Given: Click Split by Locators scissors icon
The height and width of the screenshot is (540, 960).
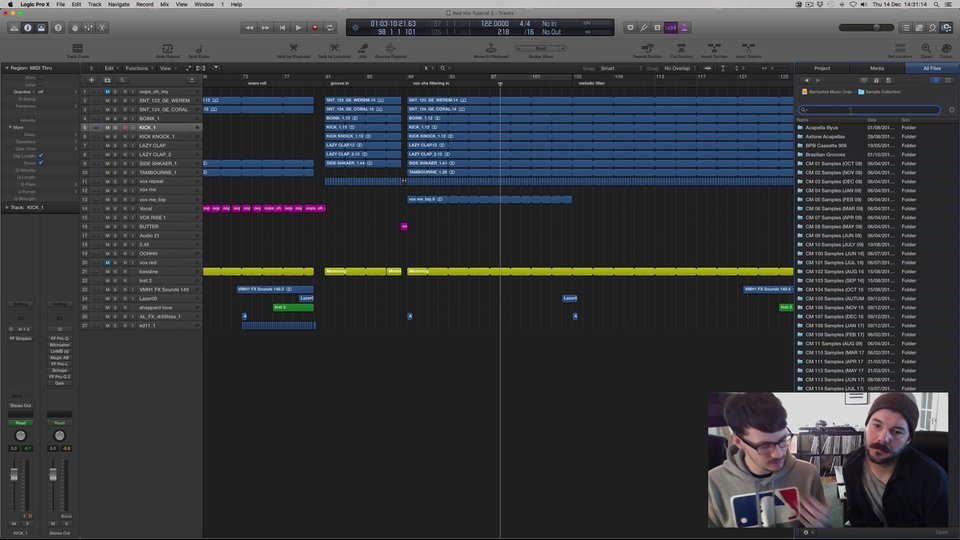Looking at the screenshot, I should 334,48.
